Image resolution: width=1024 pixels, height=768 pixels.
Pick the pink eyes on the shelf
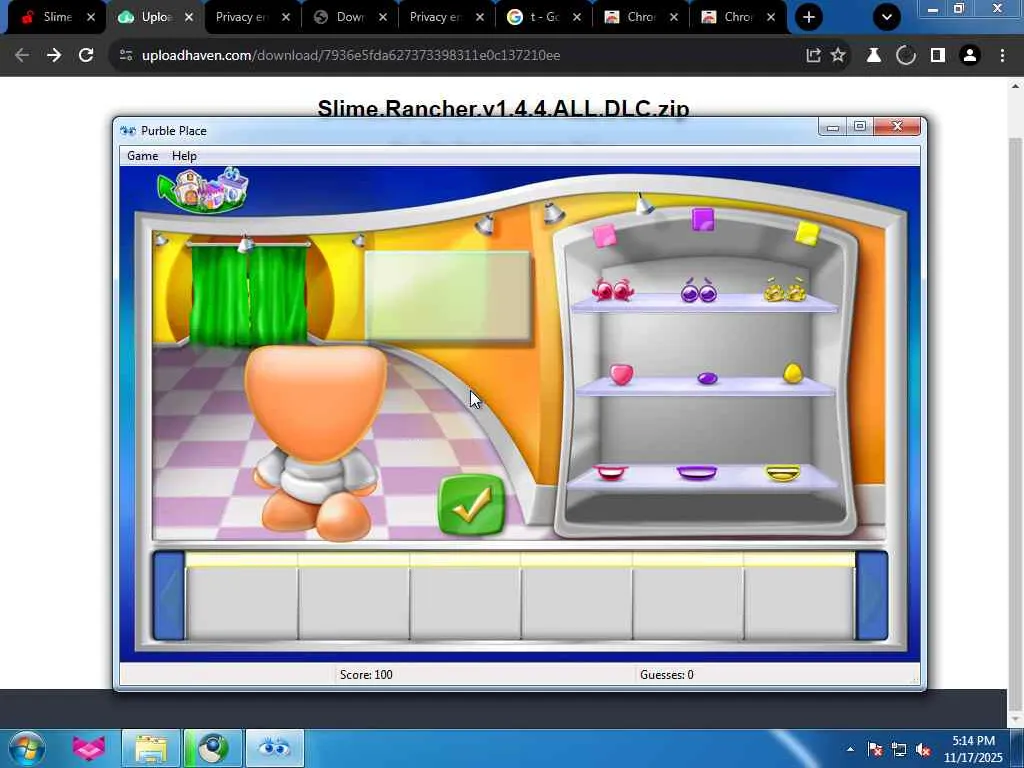coord(613,289)
